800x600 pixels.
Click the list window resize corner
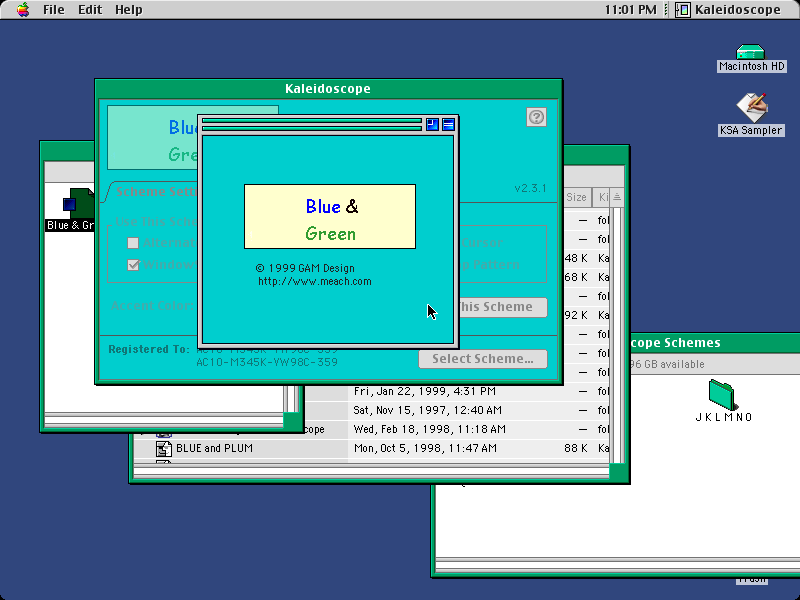click(618, 472)
